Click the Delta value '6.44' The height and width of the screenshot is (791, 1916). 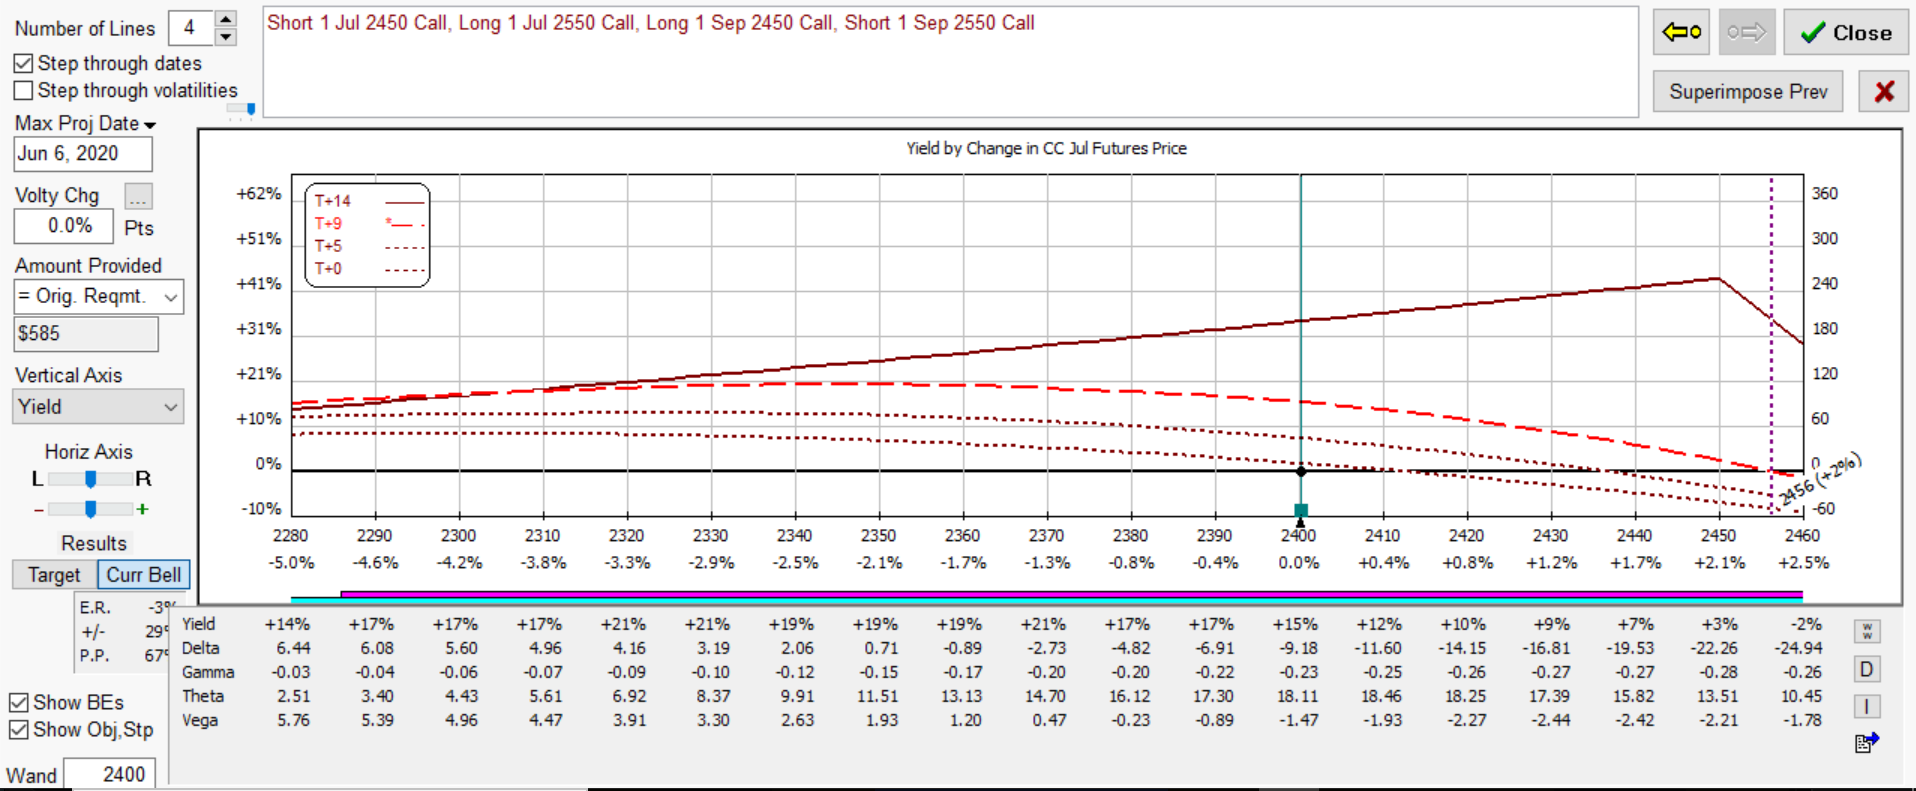[x=294, y=648]
